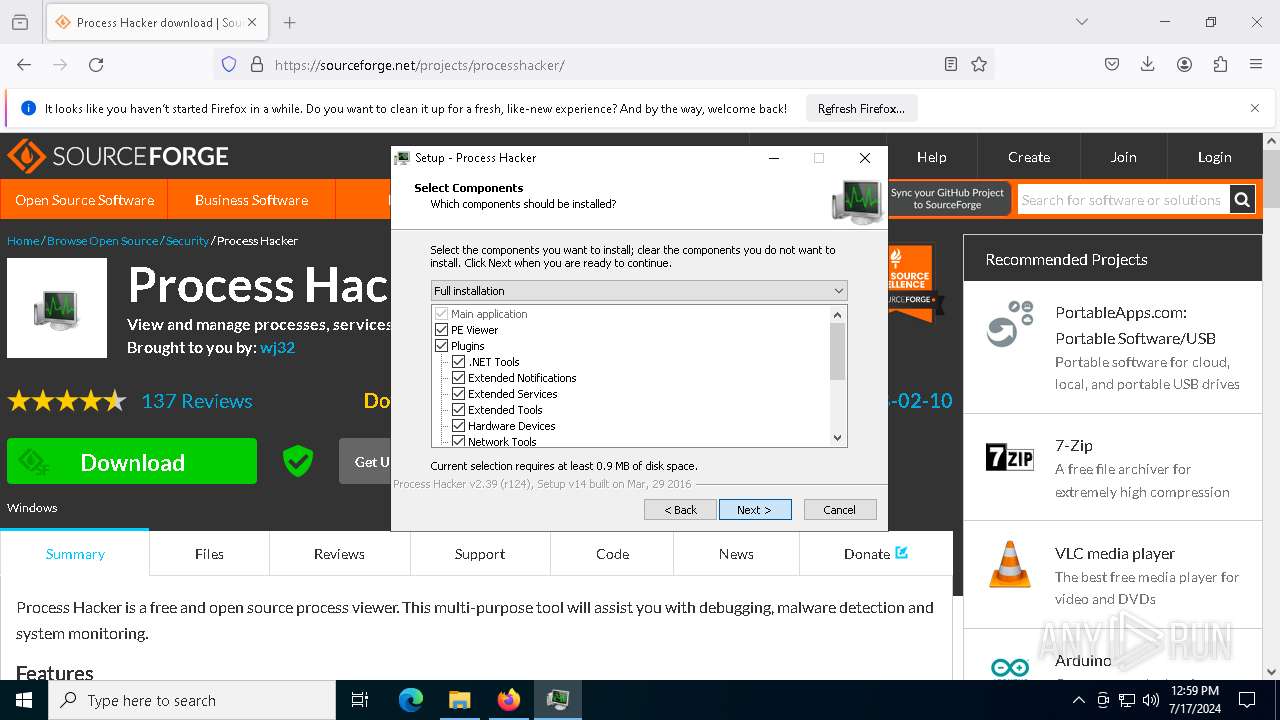The height and width of the screenshot is (720, 1280).
Task: Uncheck the .NET Tools component
Action: coord(459,362)
